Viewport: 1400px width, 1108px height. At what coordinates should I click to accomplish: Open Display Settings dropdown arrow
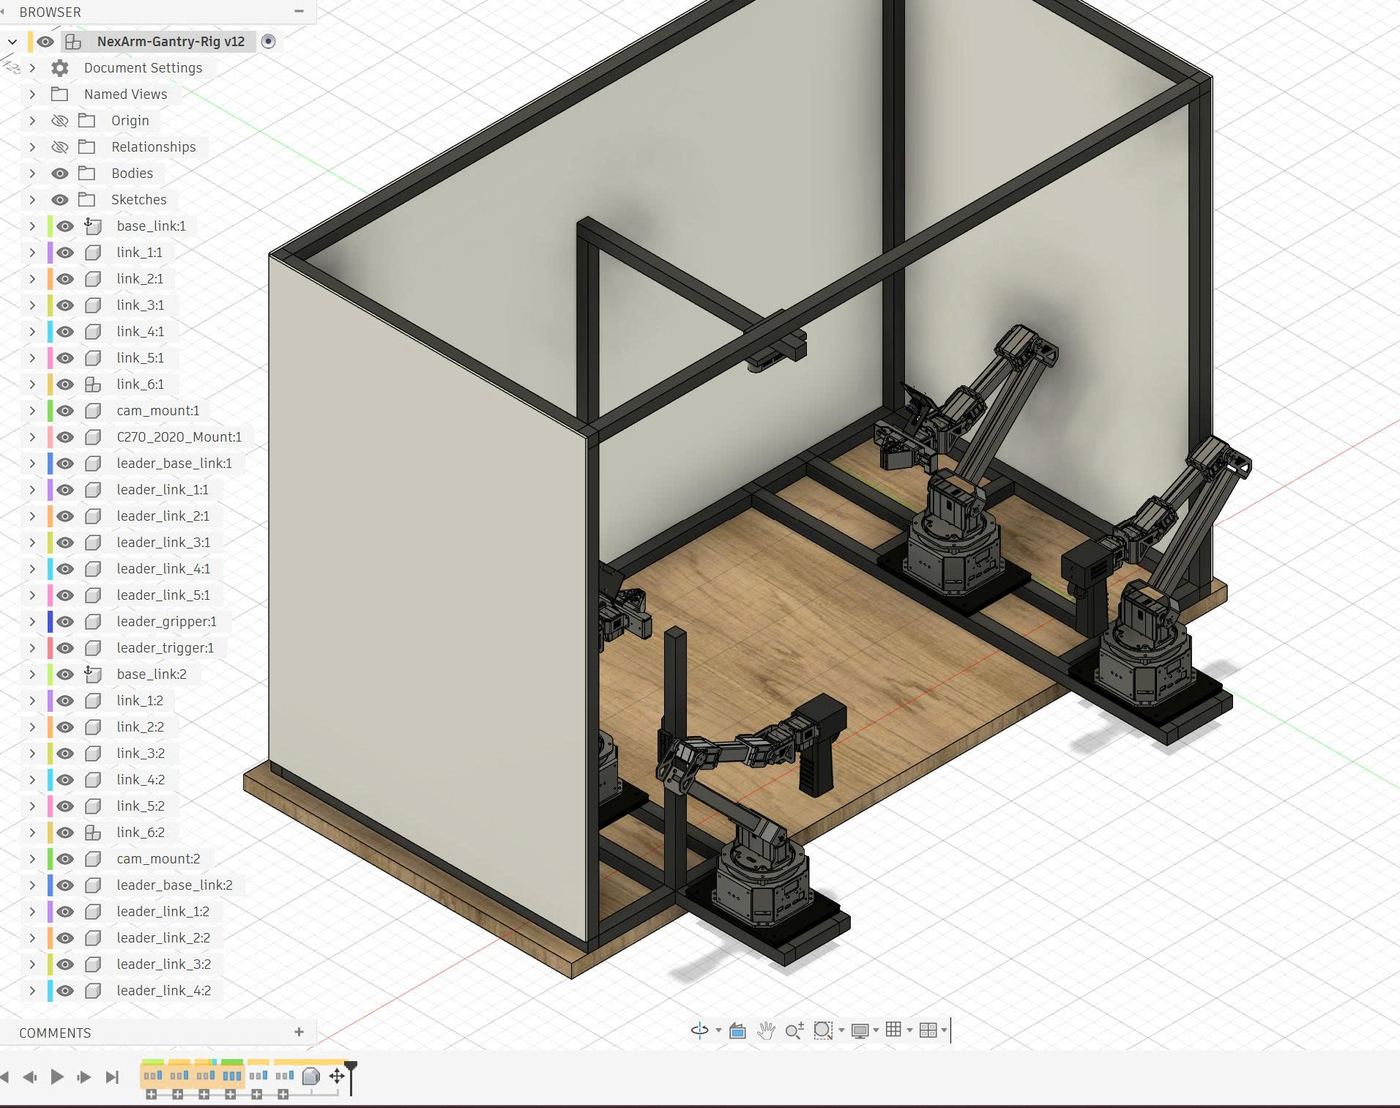pyautogui.click(x=876, y=1031)
